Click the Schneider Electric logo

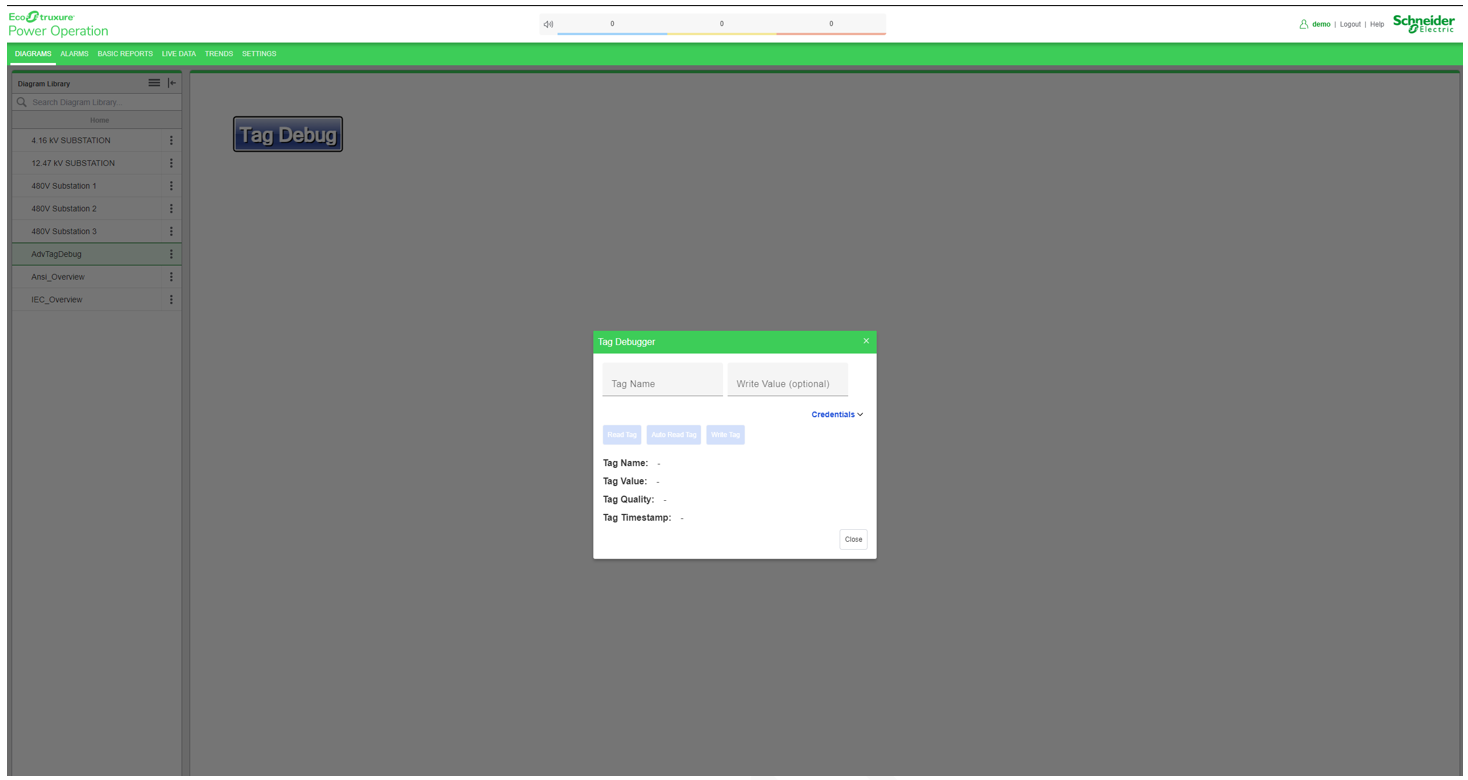pyautogui.click(x=1424, y=24)
